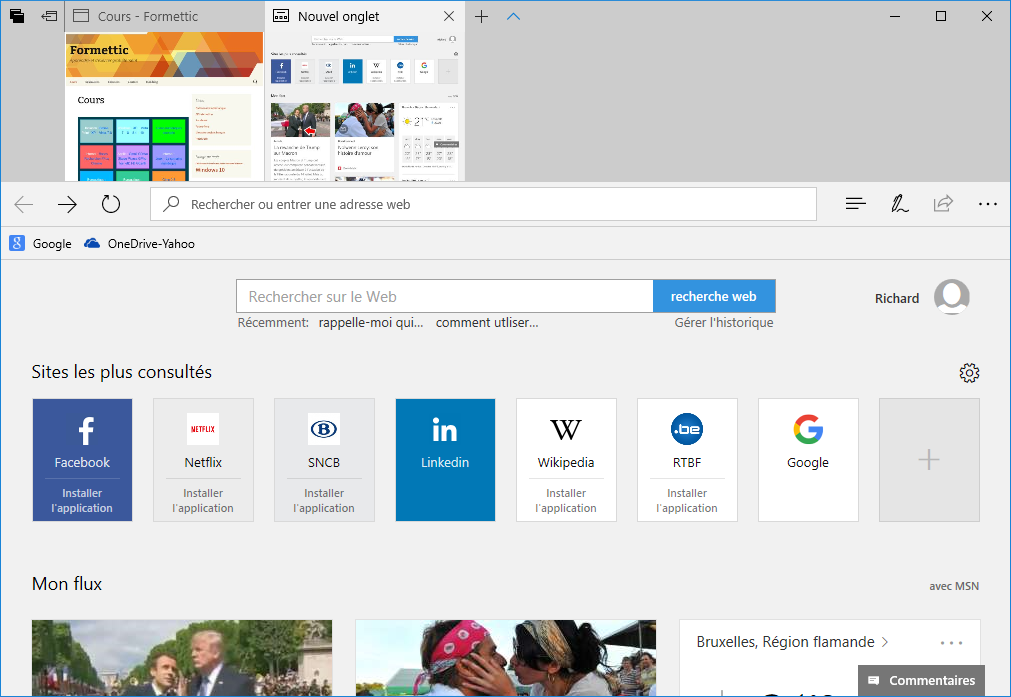Open news story with red bandana photo

506,658
